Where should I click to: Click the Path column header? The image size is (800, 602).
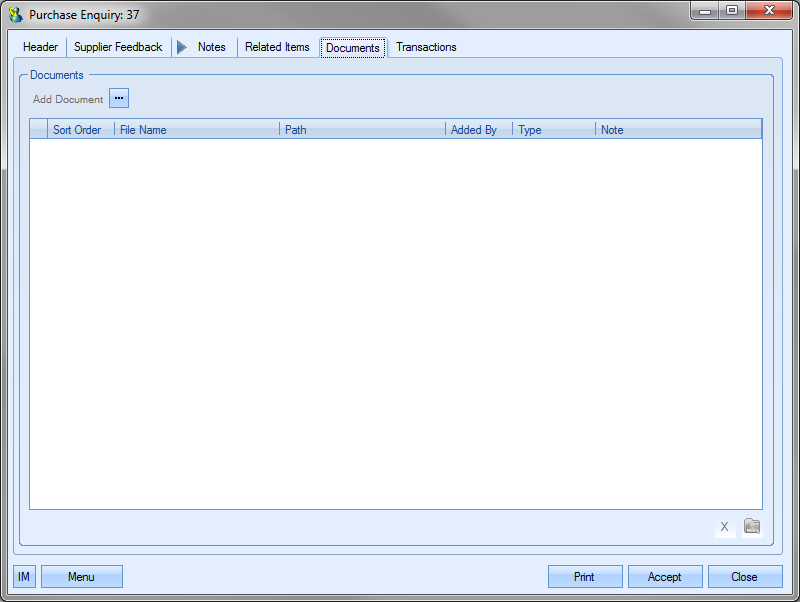[362, 130]
